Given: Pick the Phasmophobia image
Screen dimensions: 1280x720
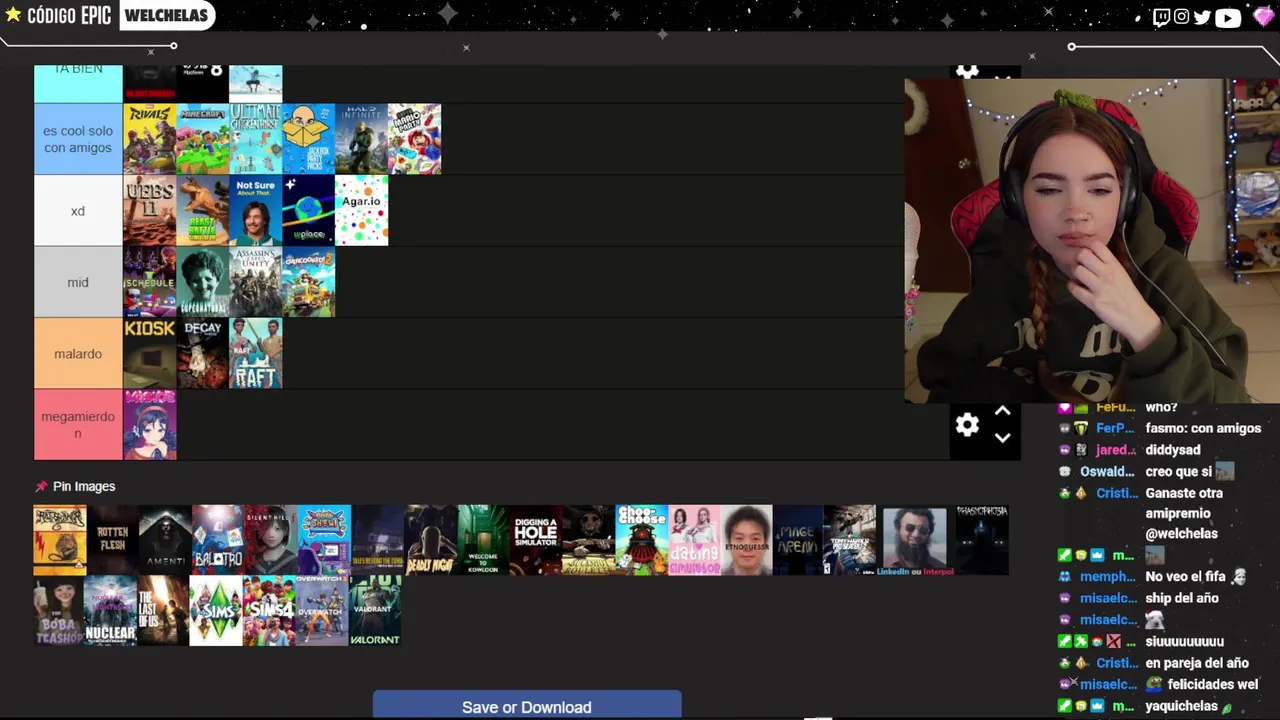Looking at the screenshot, I should click(982, 540).
